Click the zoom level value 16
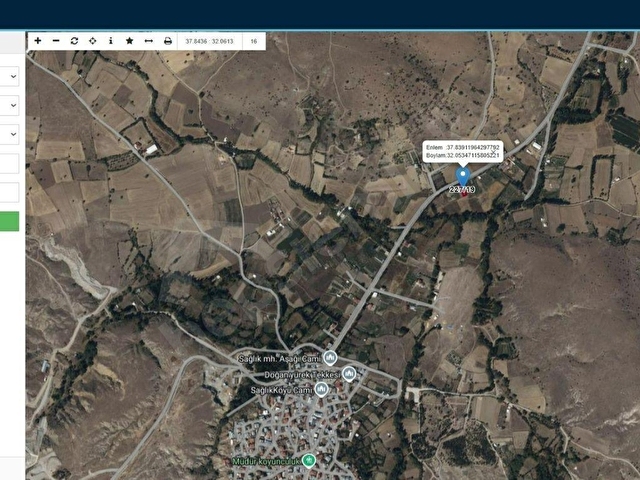640x480 pixels. (x=254, y=41)
